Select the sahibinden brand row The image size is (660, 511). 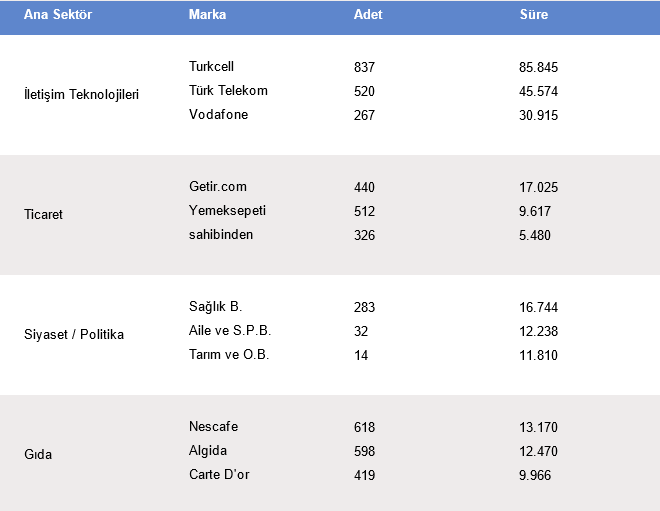pos(221,235)
